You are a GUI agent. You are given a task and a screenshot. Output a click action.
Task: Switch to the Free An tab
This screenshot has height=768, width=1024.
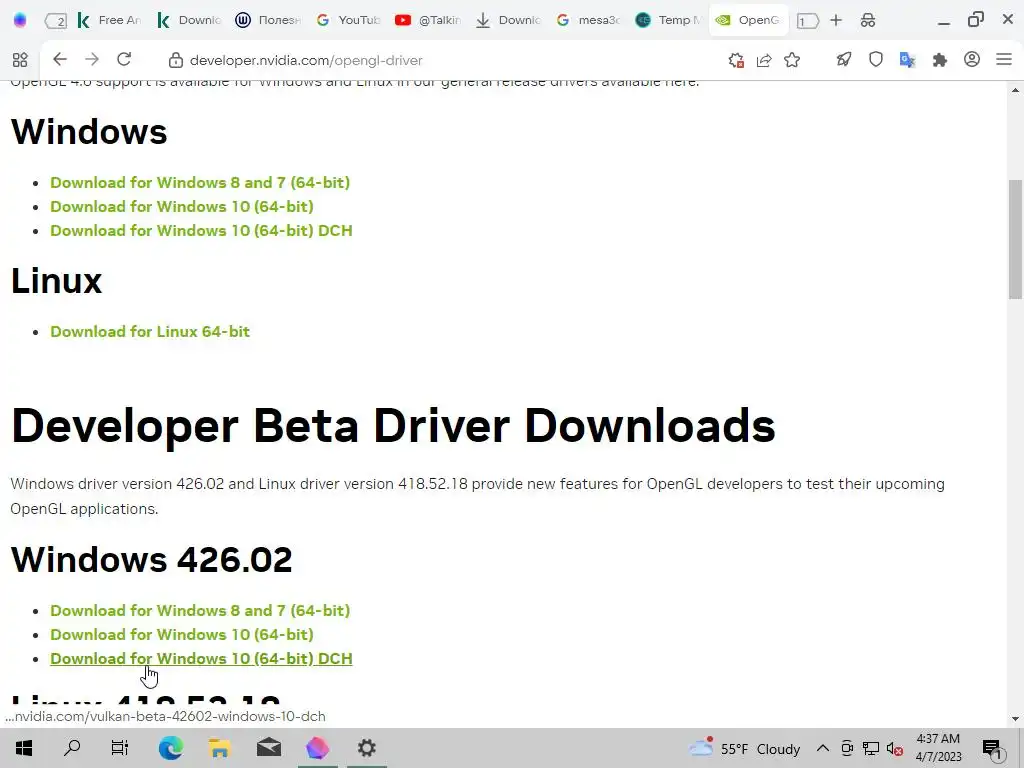pyautogui.click(x=110, y=20)
